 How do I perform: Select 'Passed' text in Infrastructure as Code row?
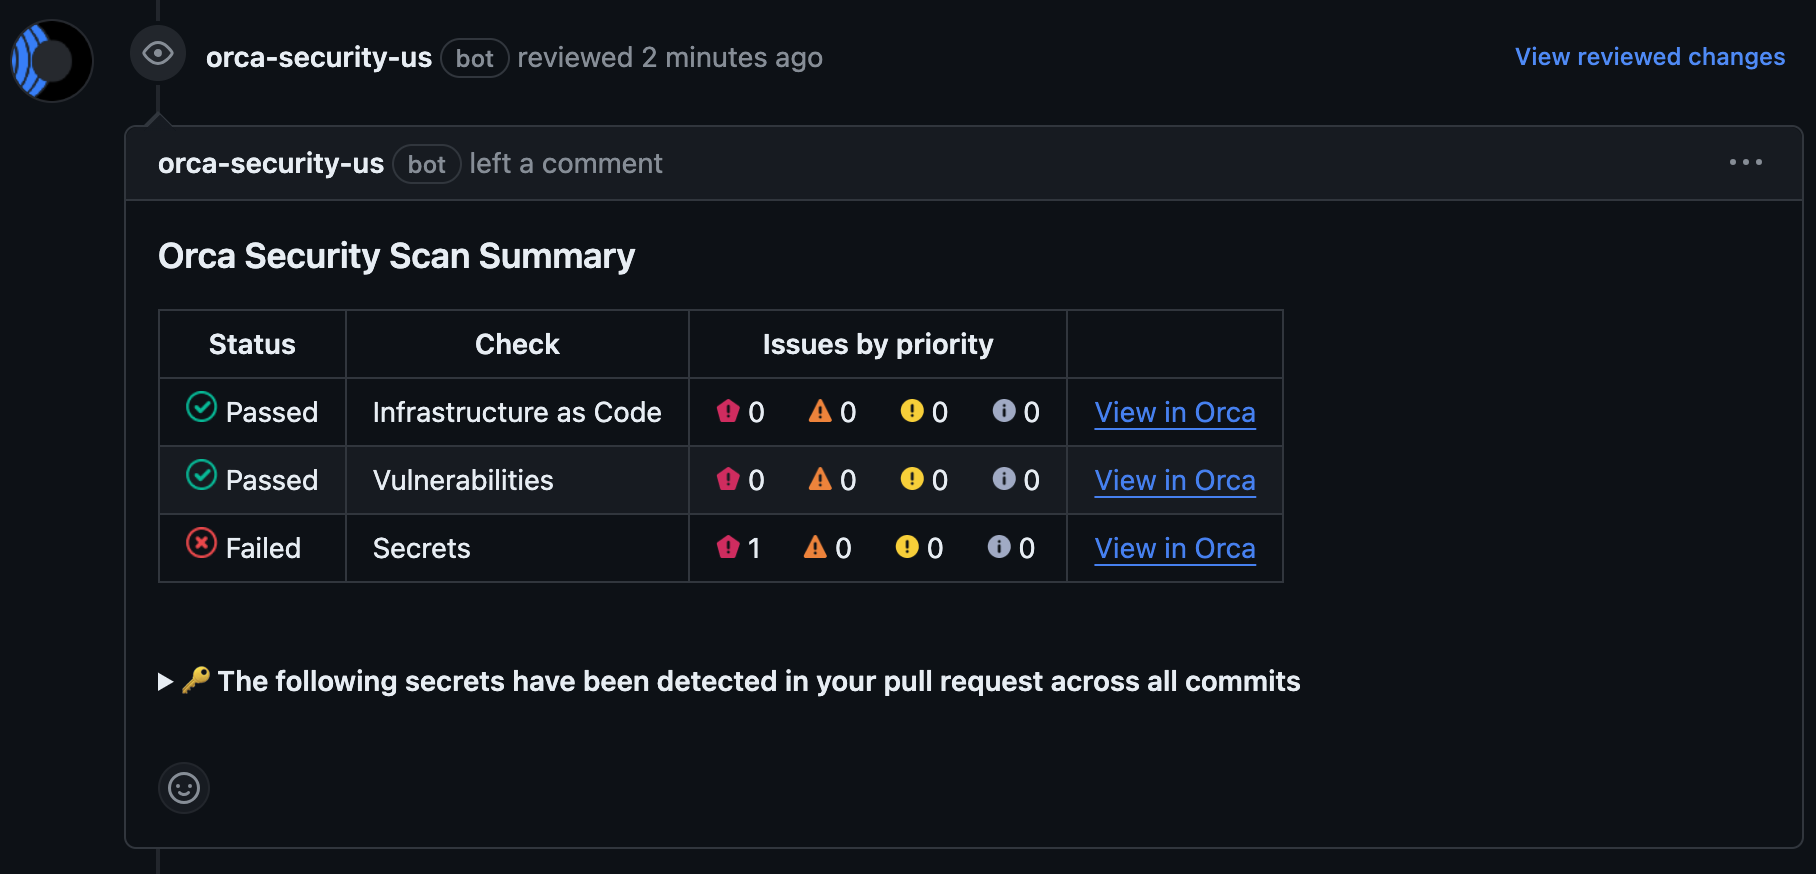pos(272,412)
